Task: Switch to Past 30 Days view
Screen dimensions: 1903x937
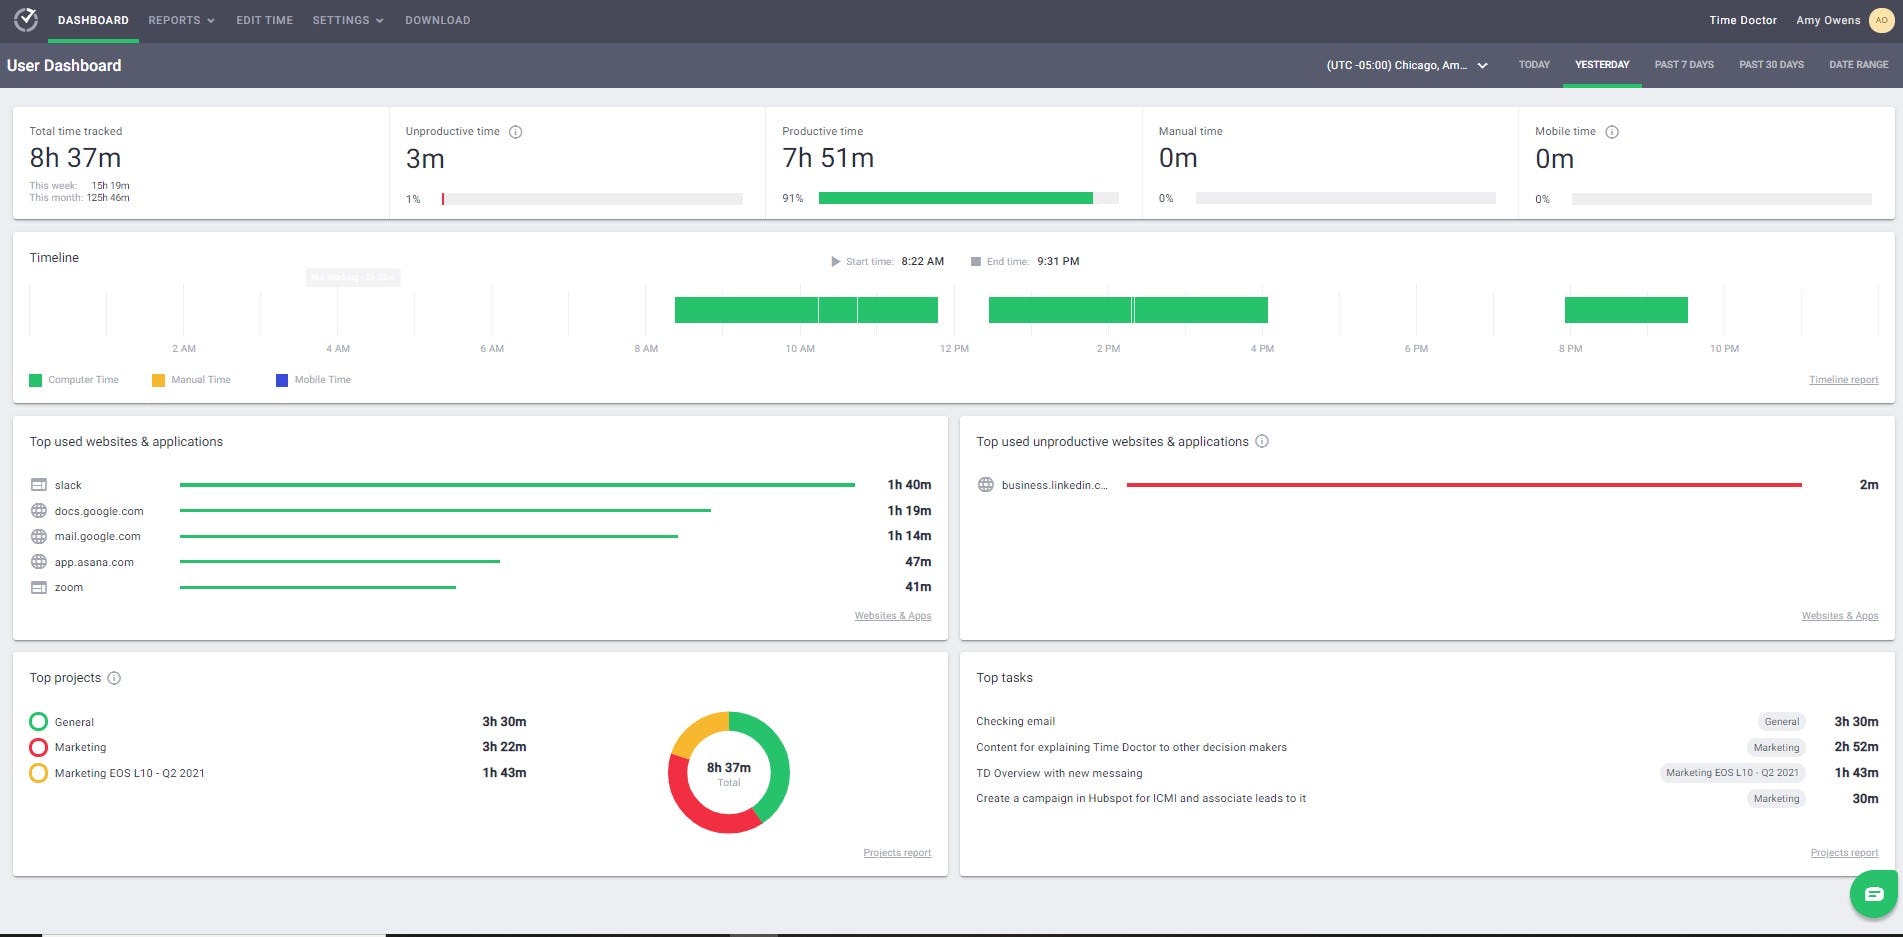Action: (x=1771, y=65)
